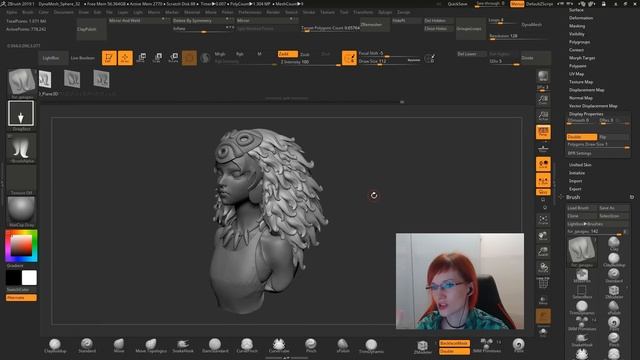This screenshot has width=640, height=360.
Task: Toggle Rgb paint mode
Action: (240, 54)
